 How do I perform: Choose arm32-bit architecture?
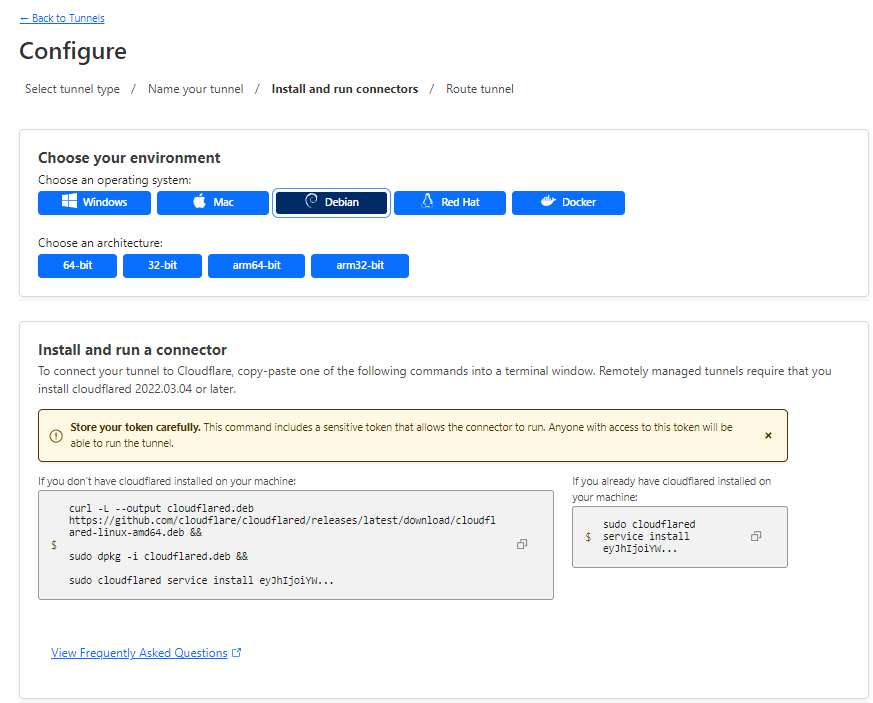[359, 265]
